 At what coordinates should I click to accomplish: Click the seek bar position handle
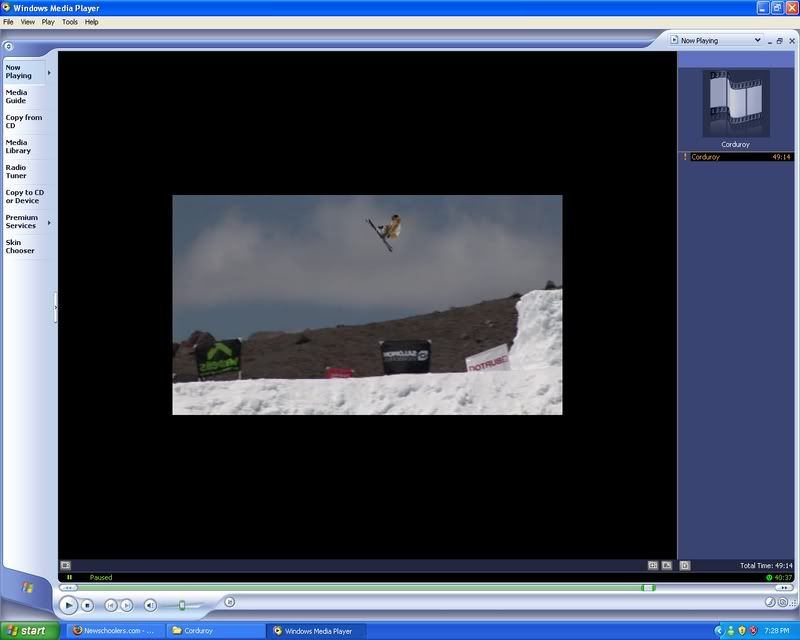click(x=648, y=588)
